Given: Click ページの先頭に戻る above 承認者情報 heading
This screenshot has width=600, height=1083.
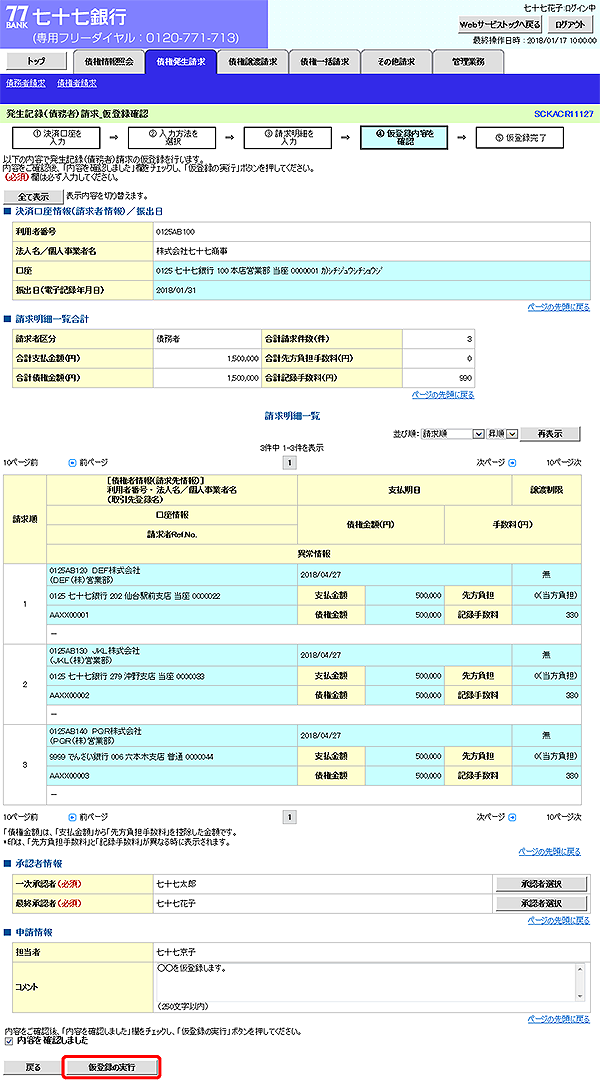Looking at the screenshot, I should (550, 852).
